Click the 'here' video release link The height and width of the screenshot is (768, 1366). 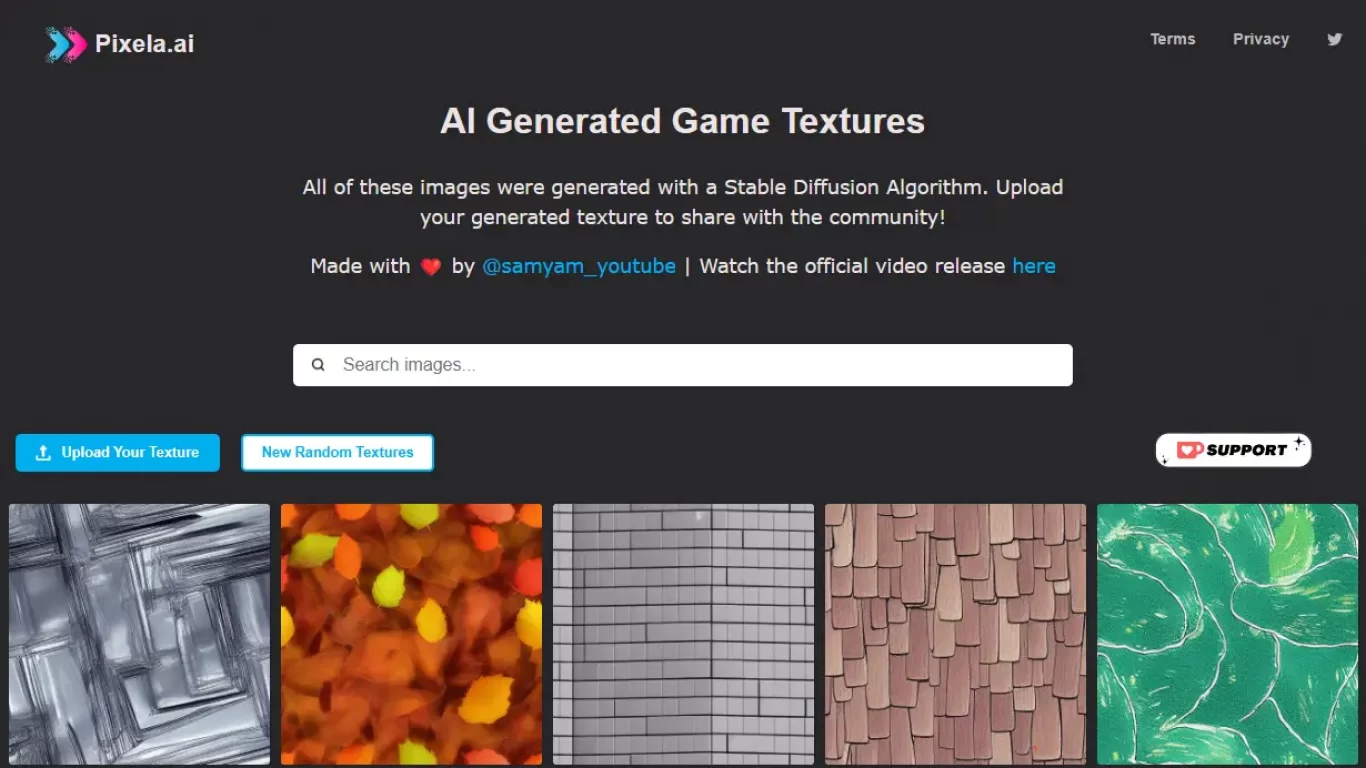pyautogui.click(x=1034, y=266)
